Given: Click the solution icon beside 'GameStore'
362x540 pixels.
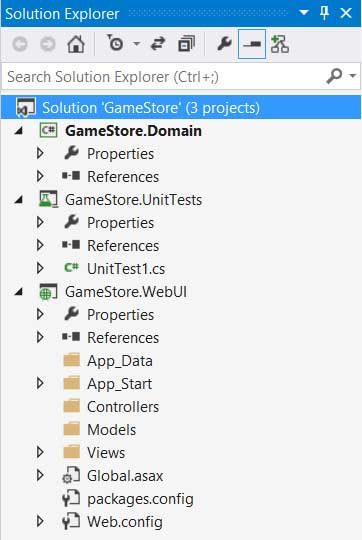Looking at the screenshot, I should click(x=26, y=107).
